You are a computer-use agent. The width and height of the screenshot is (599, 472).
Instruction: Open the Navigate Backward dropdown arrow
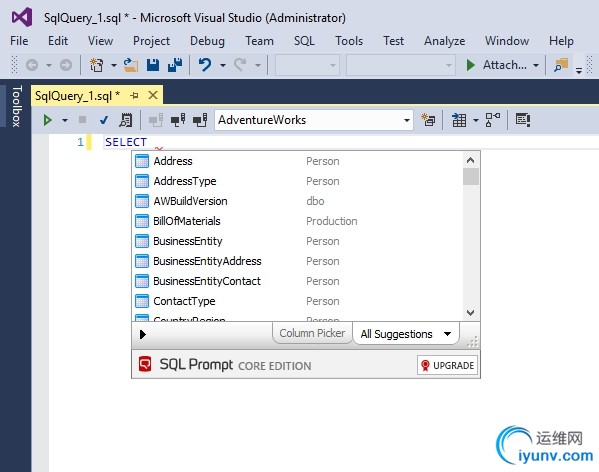click(49, 65)
